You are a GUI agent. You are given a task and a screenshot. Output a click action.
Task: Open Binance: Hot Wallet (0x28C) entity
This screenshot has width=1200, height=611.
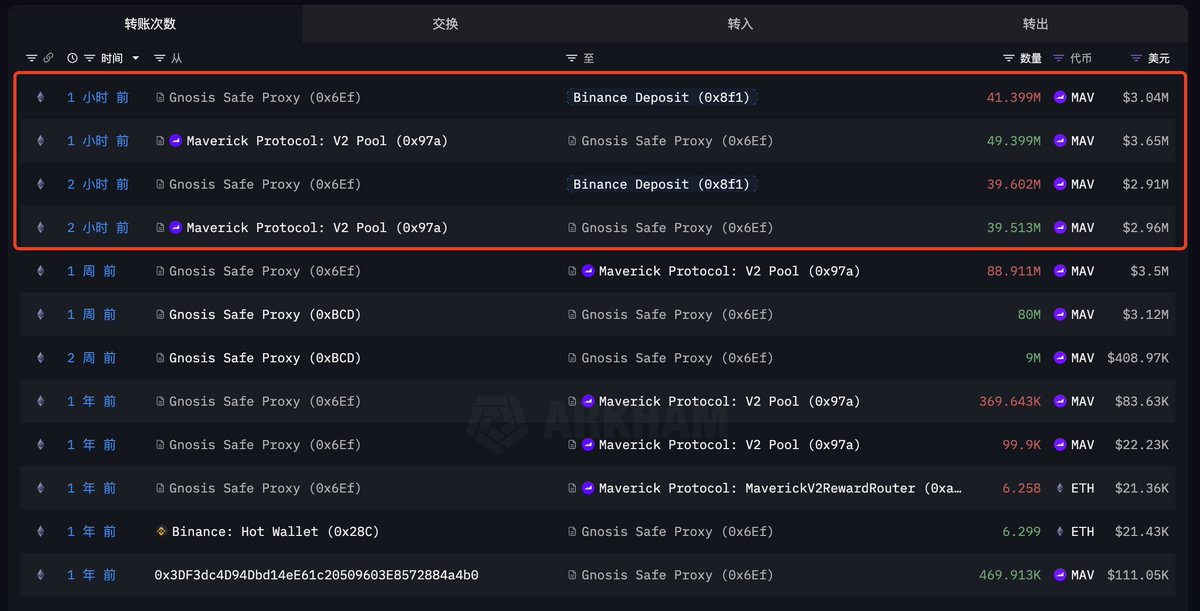coord(275,532)
